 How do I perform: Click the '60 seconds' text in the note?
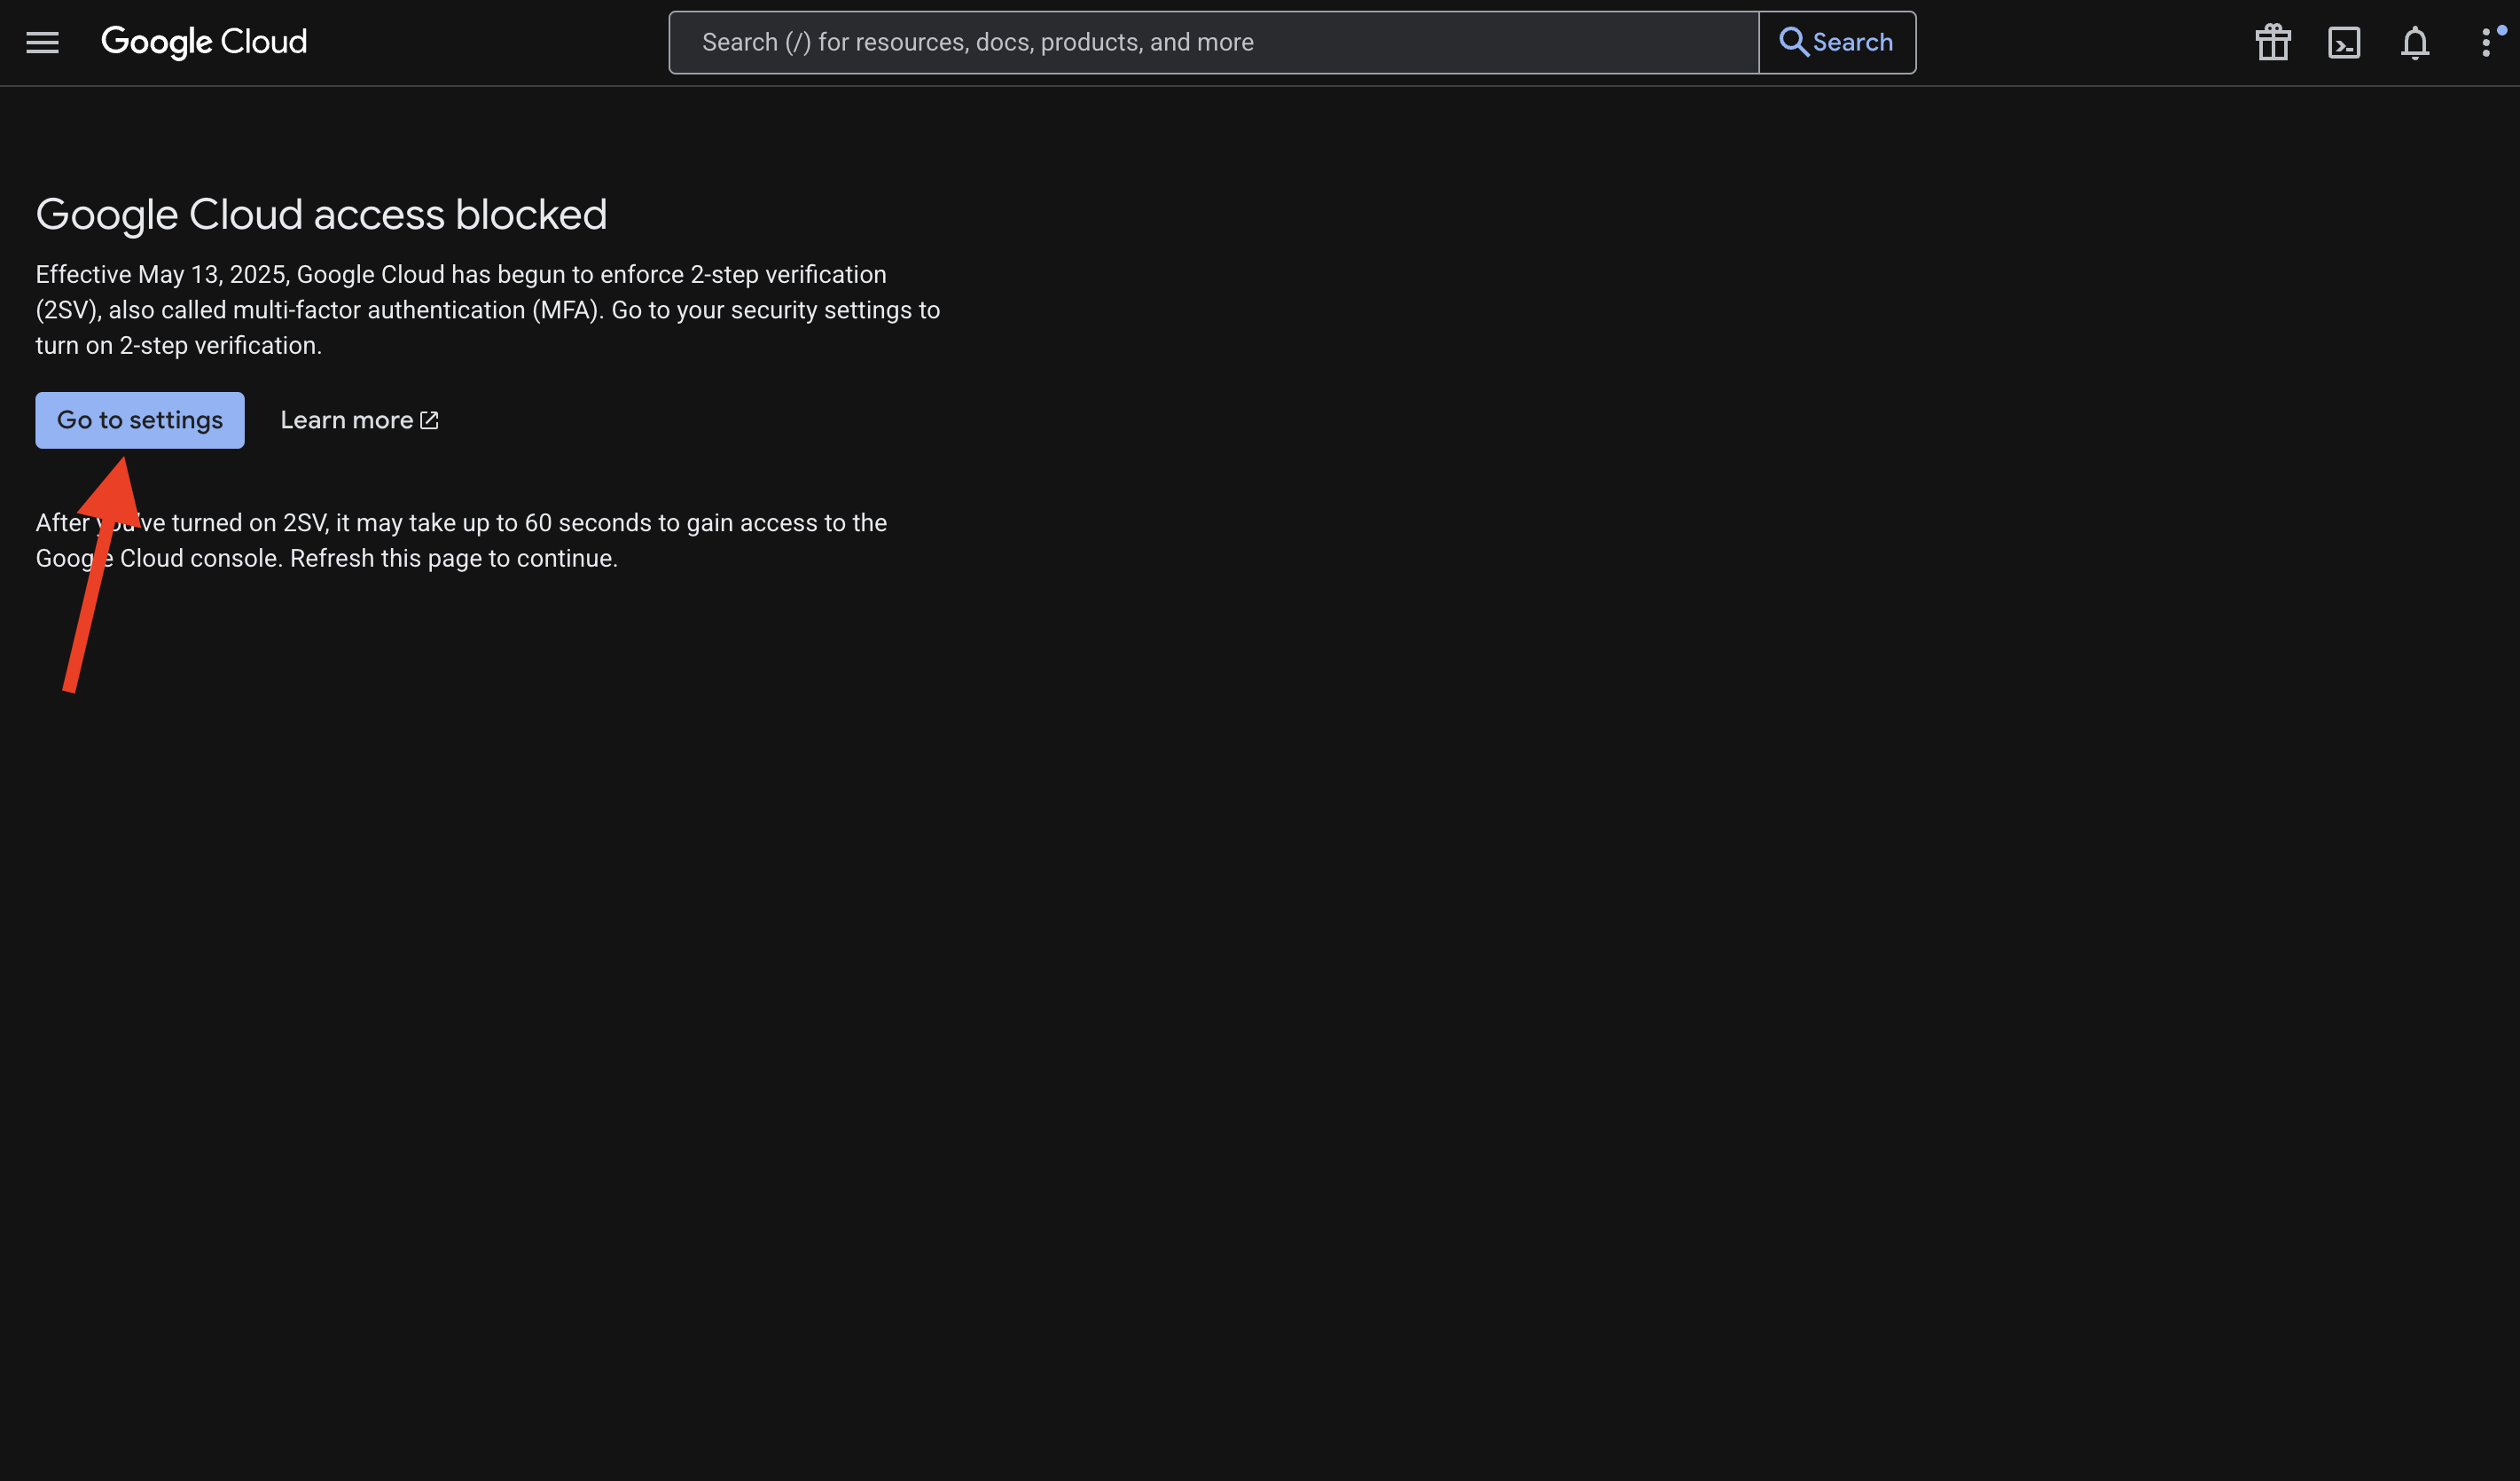click(587, 523)
